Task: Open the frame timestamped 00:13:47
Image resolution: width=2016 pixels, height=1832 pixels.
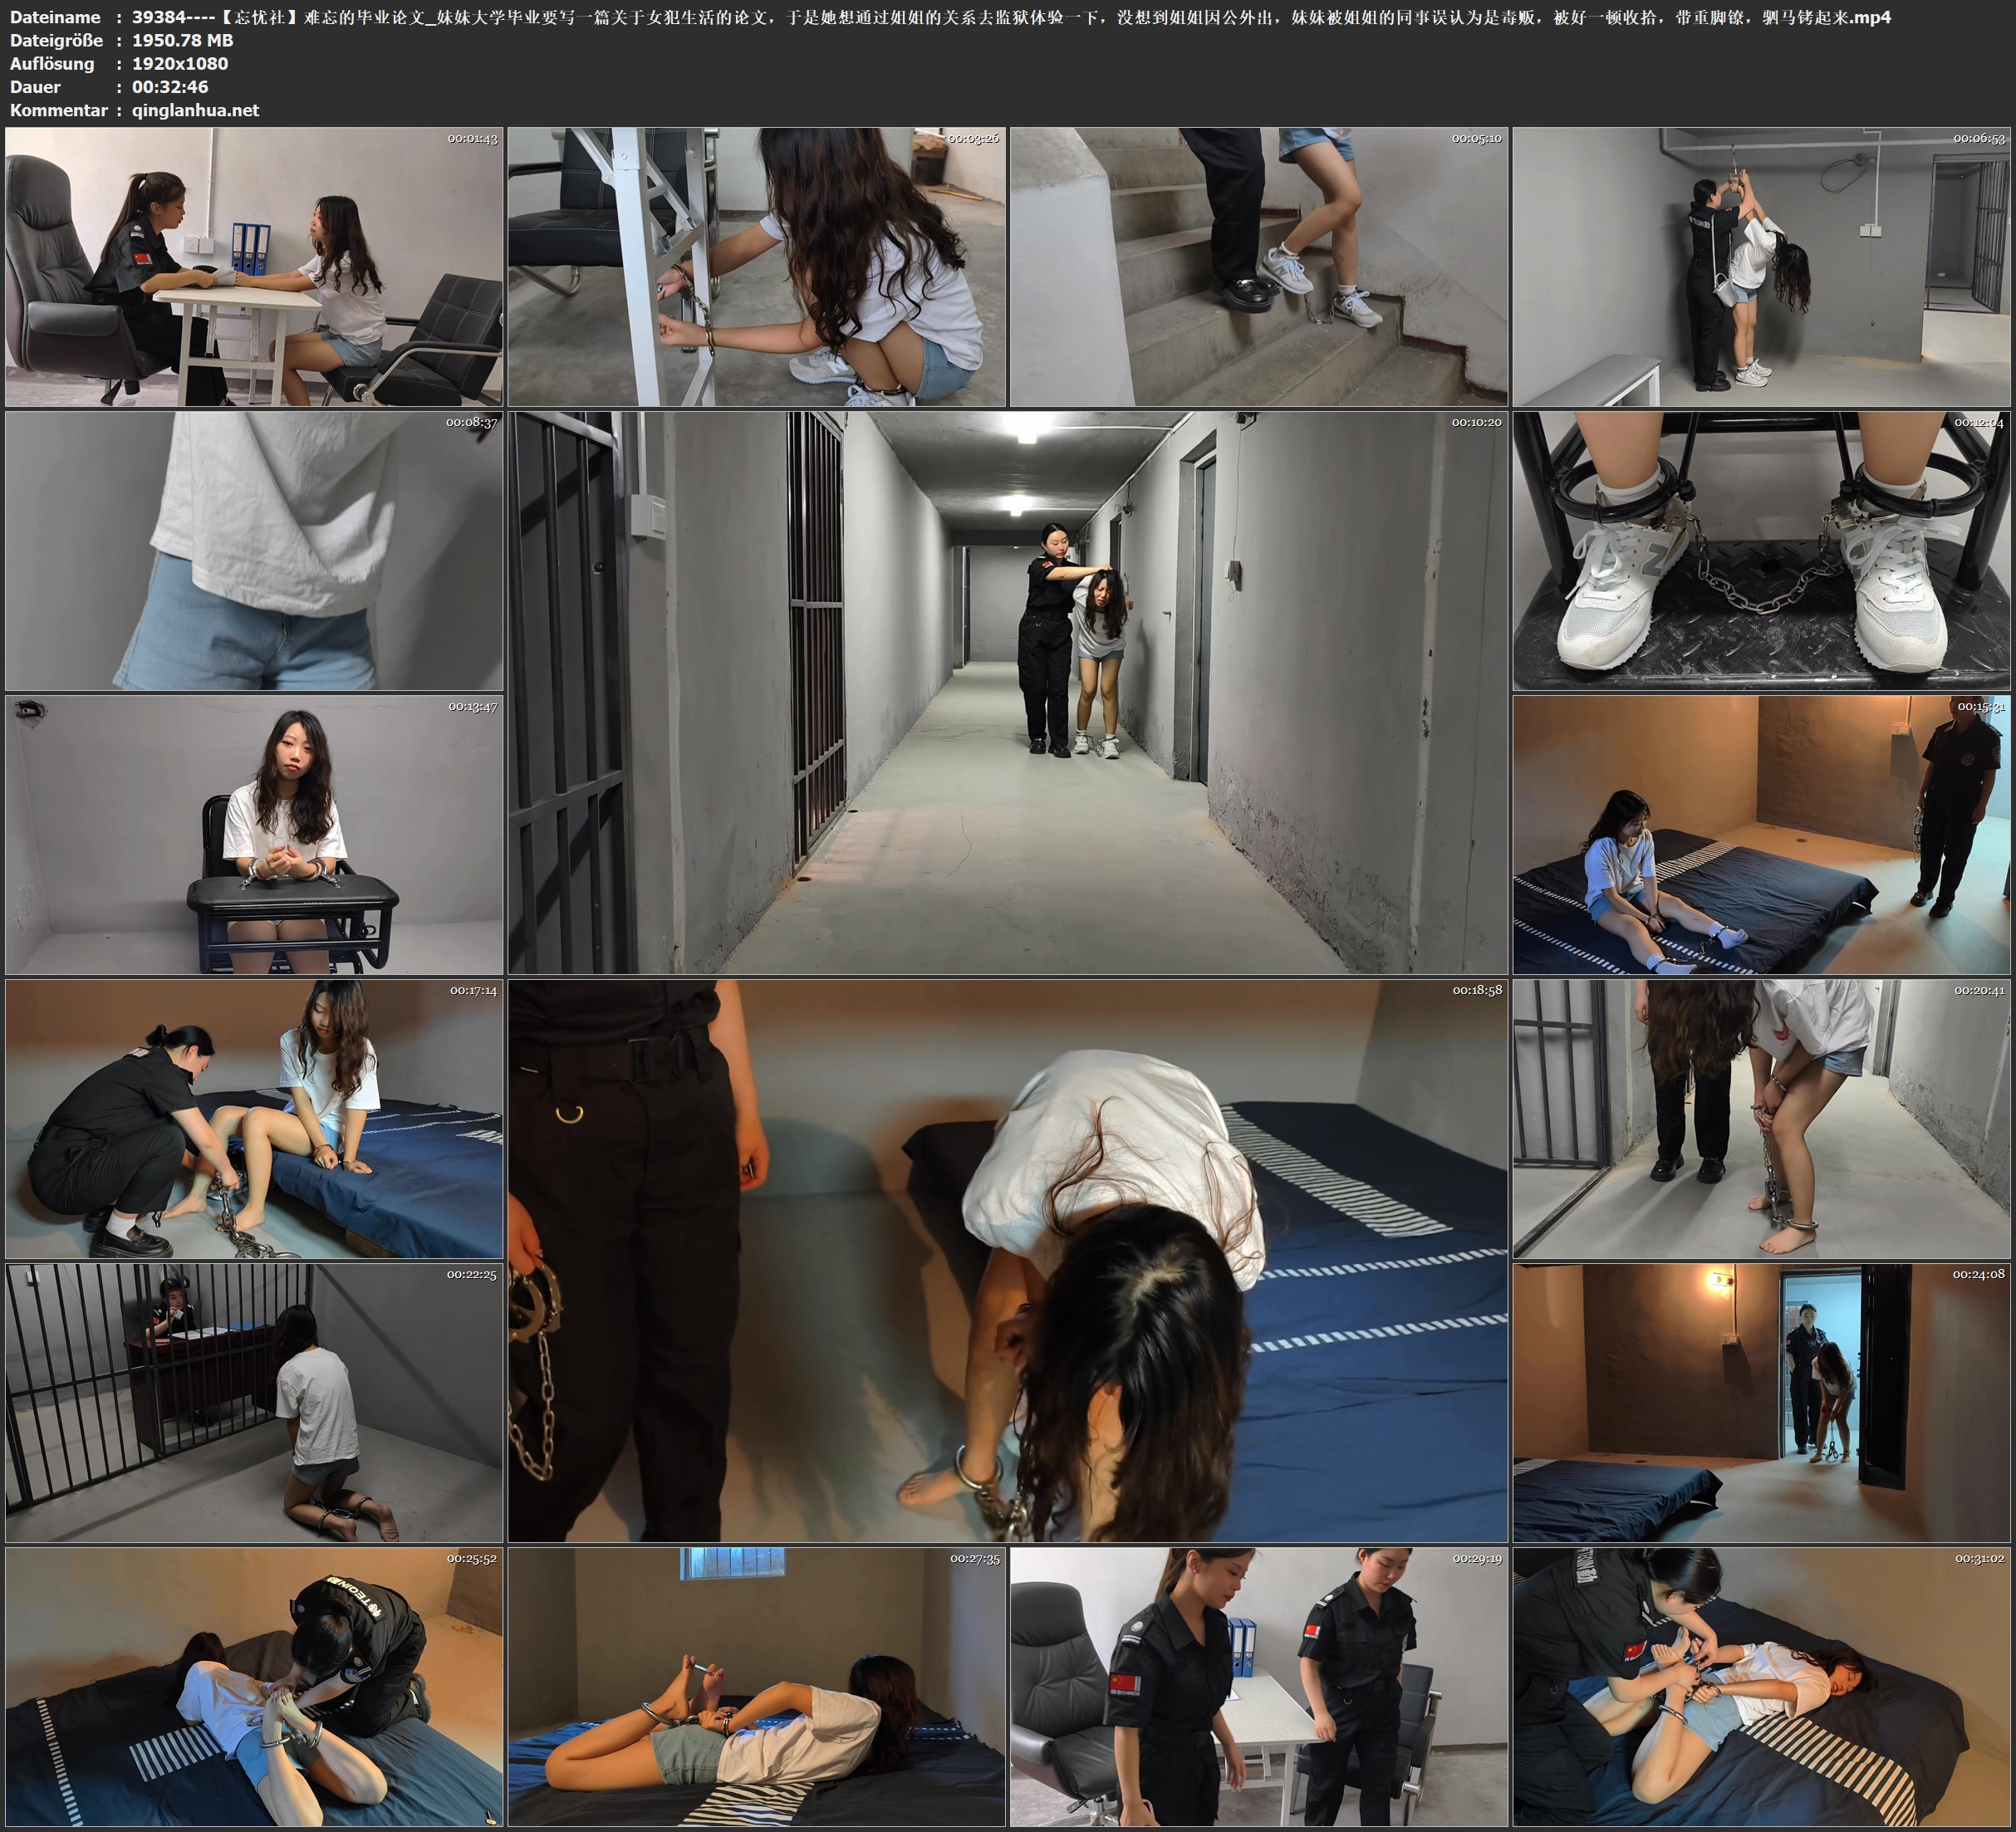Action: pyautogui.click(x=254, y=835)
